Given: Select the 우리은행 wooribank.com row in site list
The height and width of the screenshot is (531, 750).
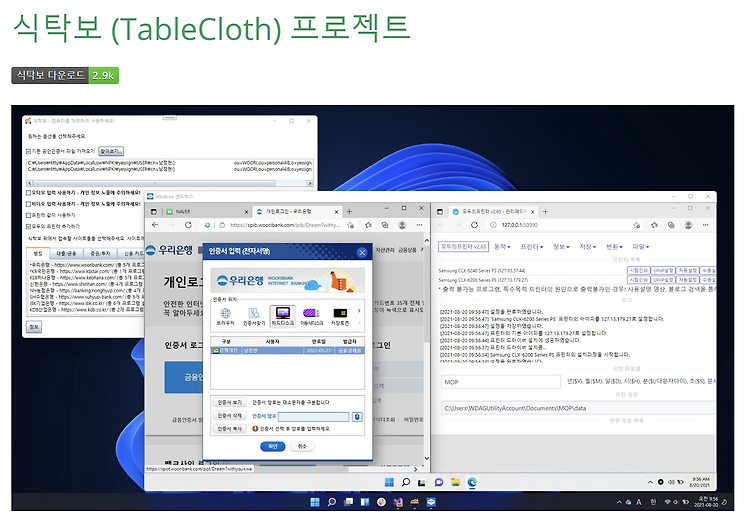Looking at the screenshot, I should tap(86, 265).
